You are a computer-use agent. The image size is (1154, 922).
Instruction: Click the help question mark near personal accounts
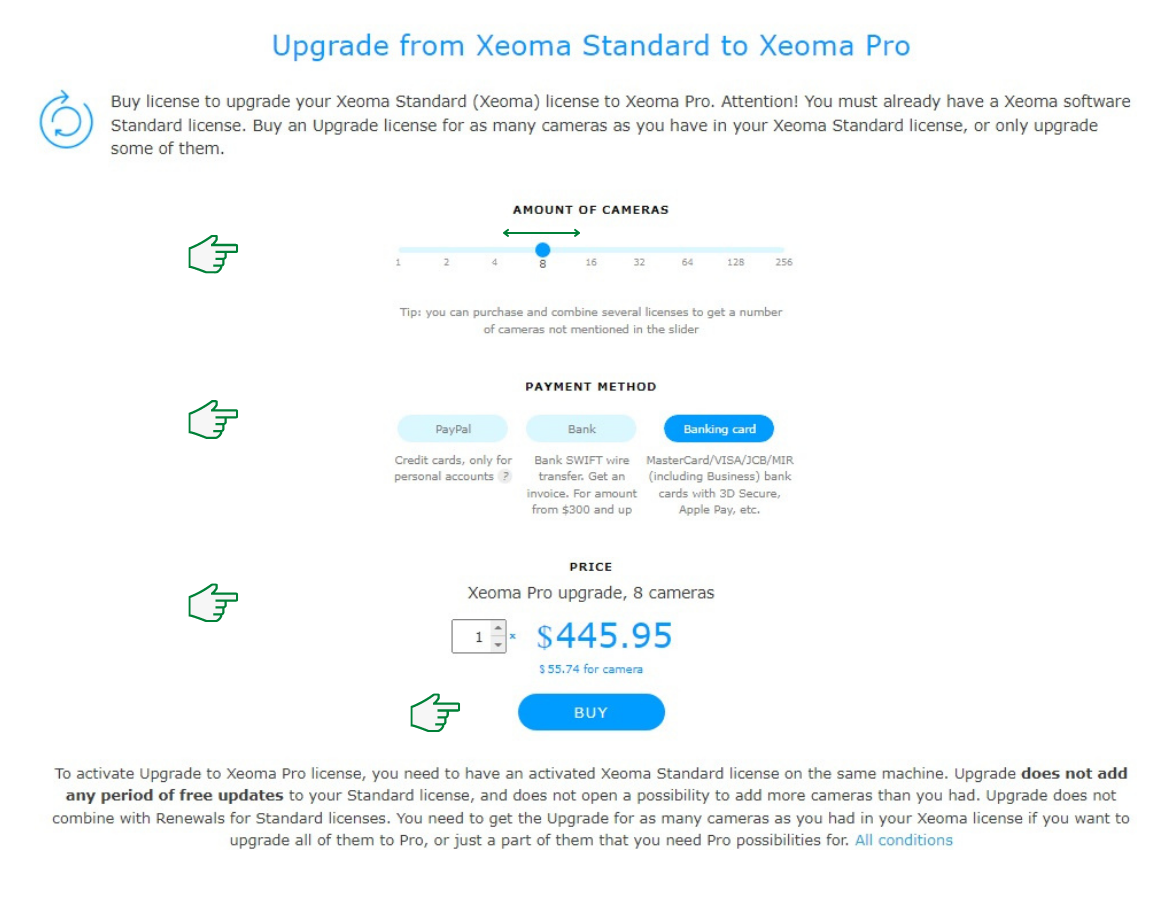pyautogui.click(x=508, y=477)
